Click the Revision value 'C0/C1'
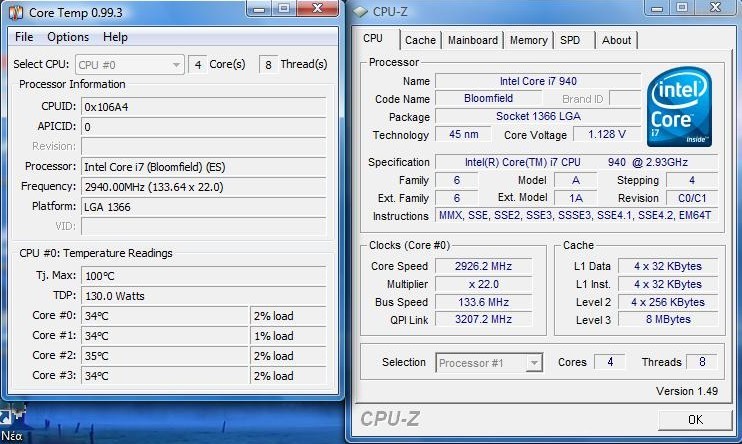This screenshot has height=444, width=742. coord(692,198)
